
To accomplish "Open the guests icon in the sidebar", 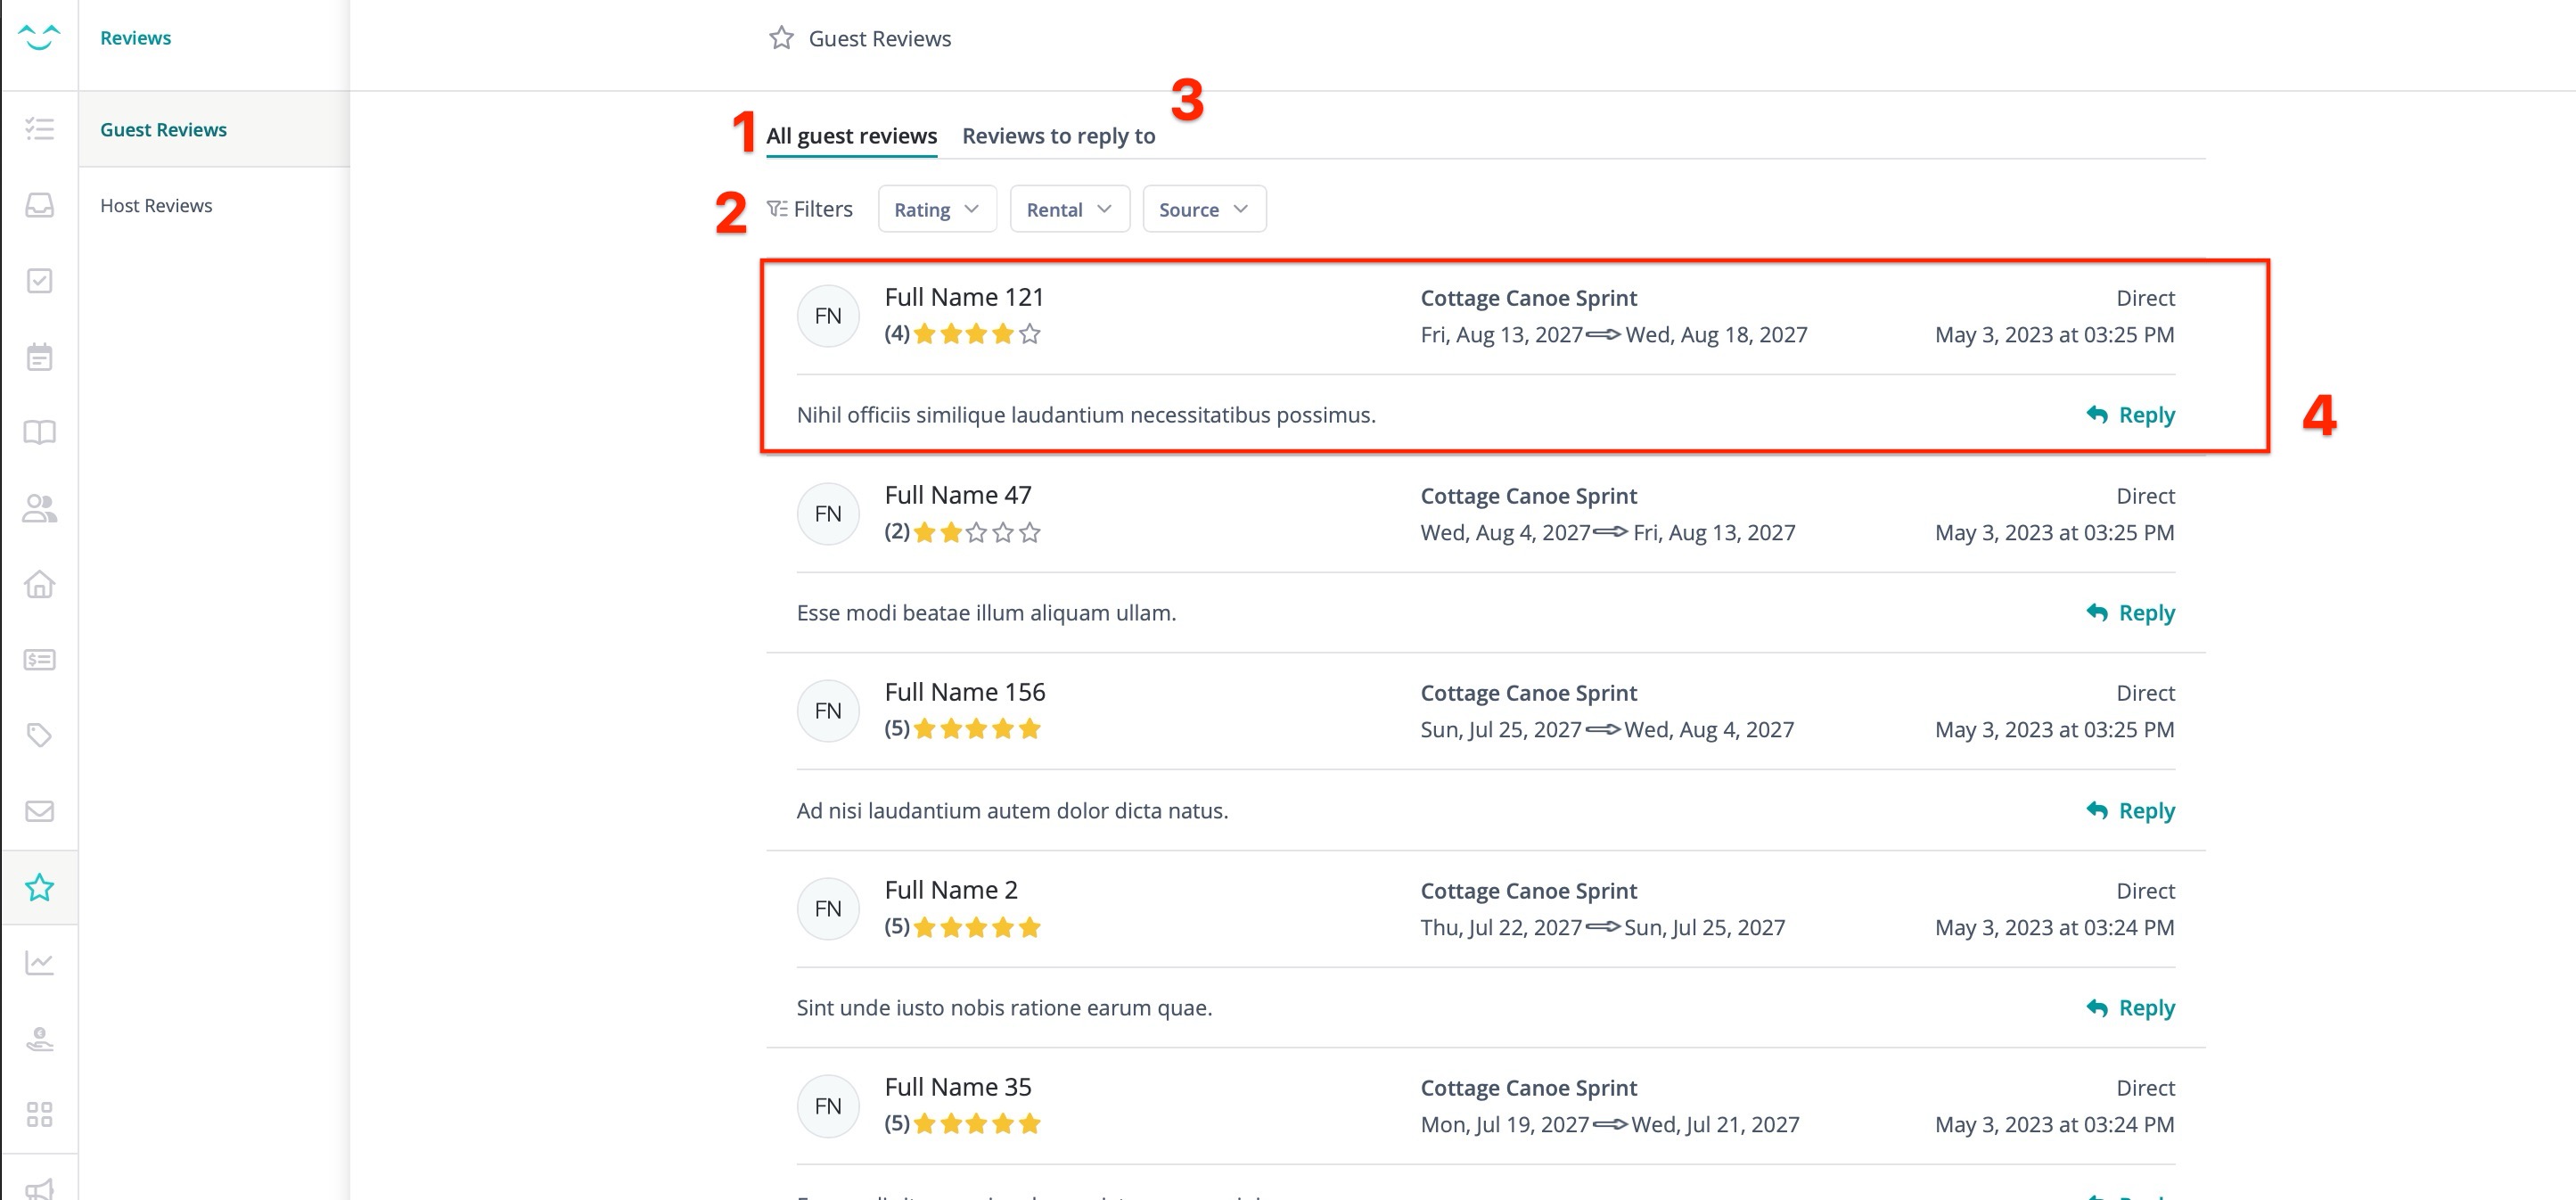I will 39,510.
